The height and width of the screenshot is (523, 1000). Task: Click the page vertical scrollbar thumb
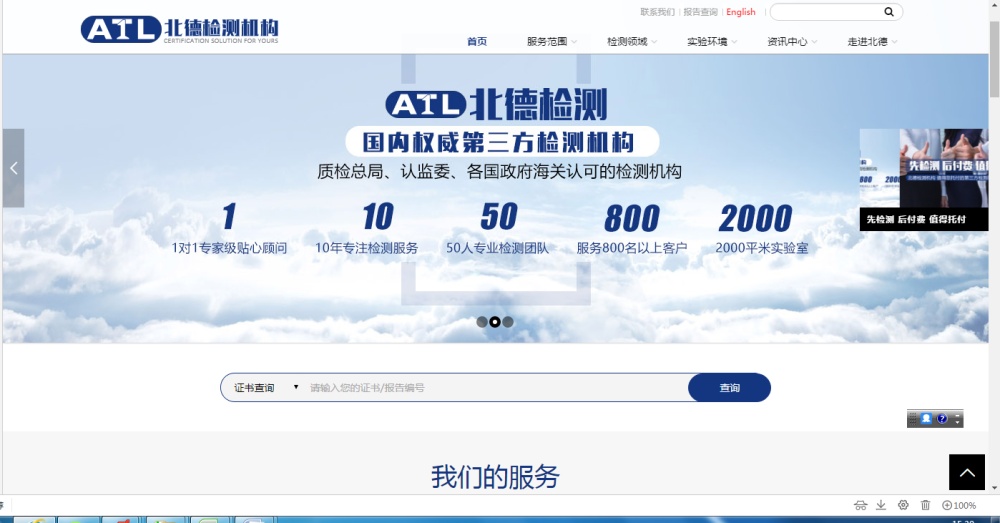tap(994, 59)
